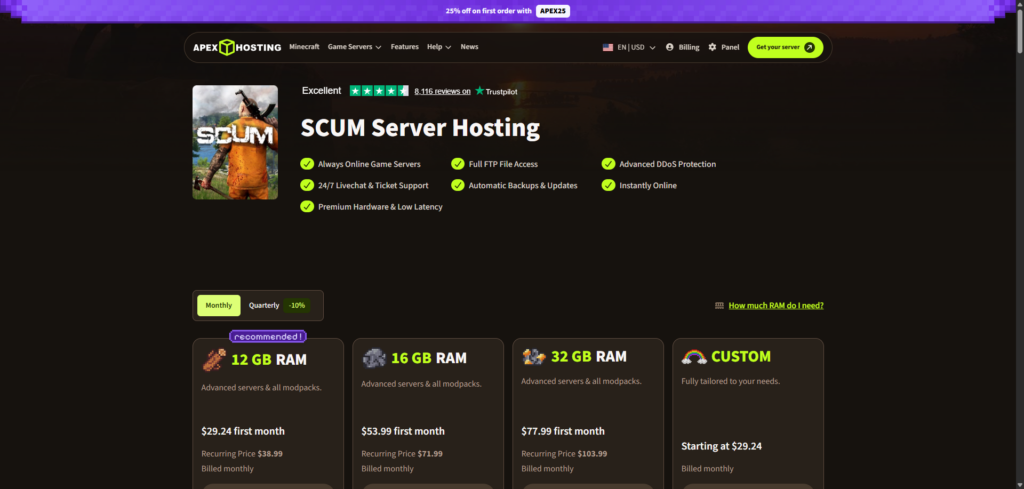Viewport: 1024px width, 489px height.
Task: Select Quarterly billing toggle
Action: (279, 306)
